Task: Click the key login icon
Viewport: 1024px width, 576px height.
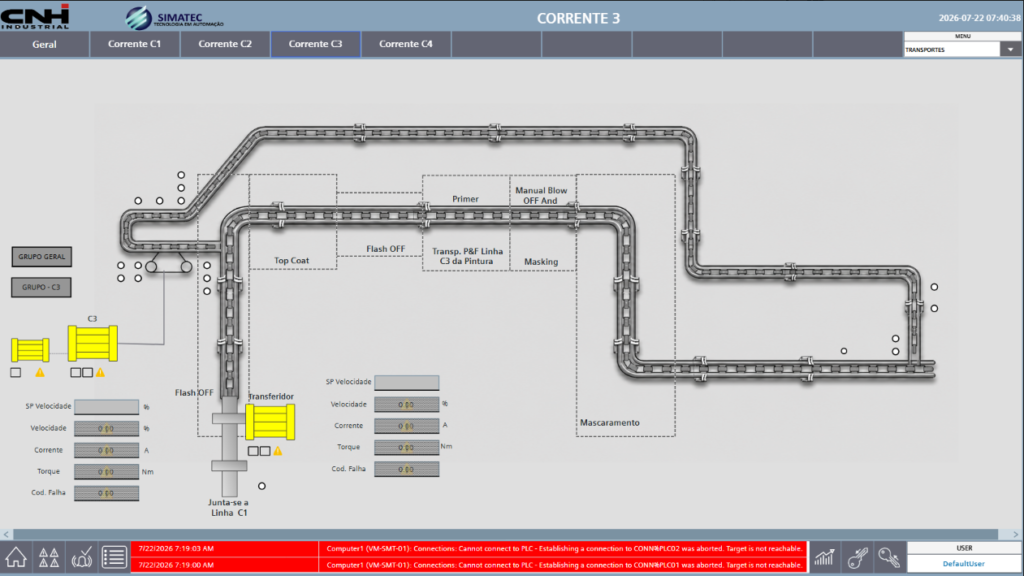Action: point(889,558)
